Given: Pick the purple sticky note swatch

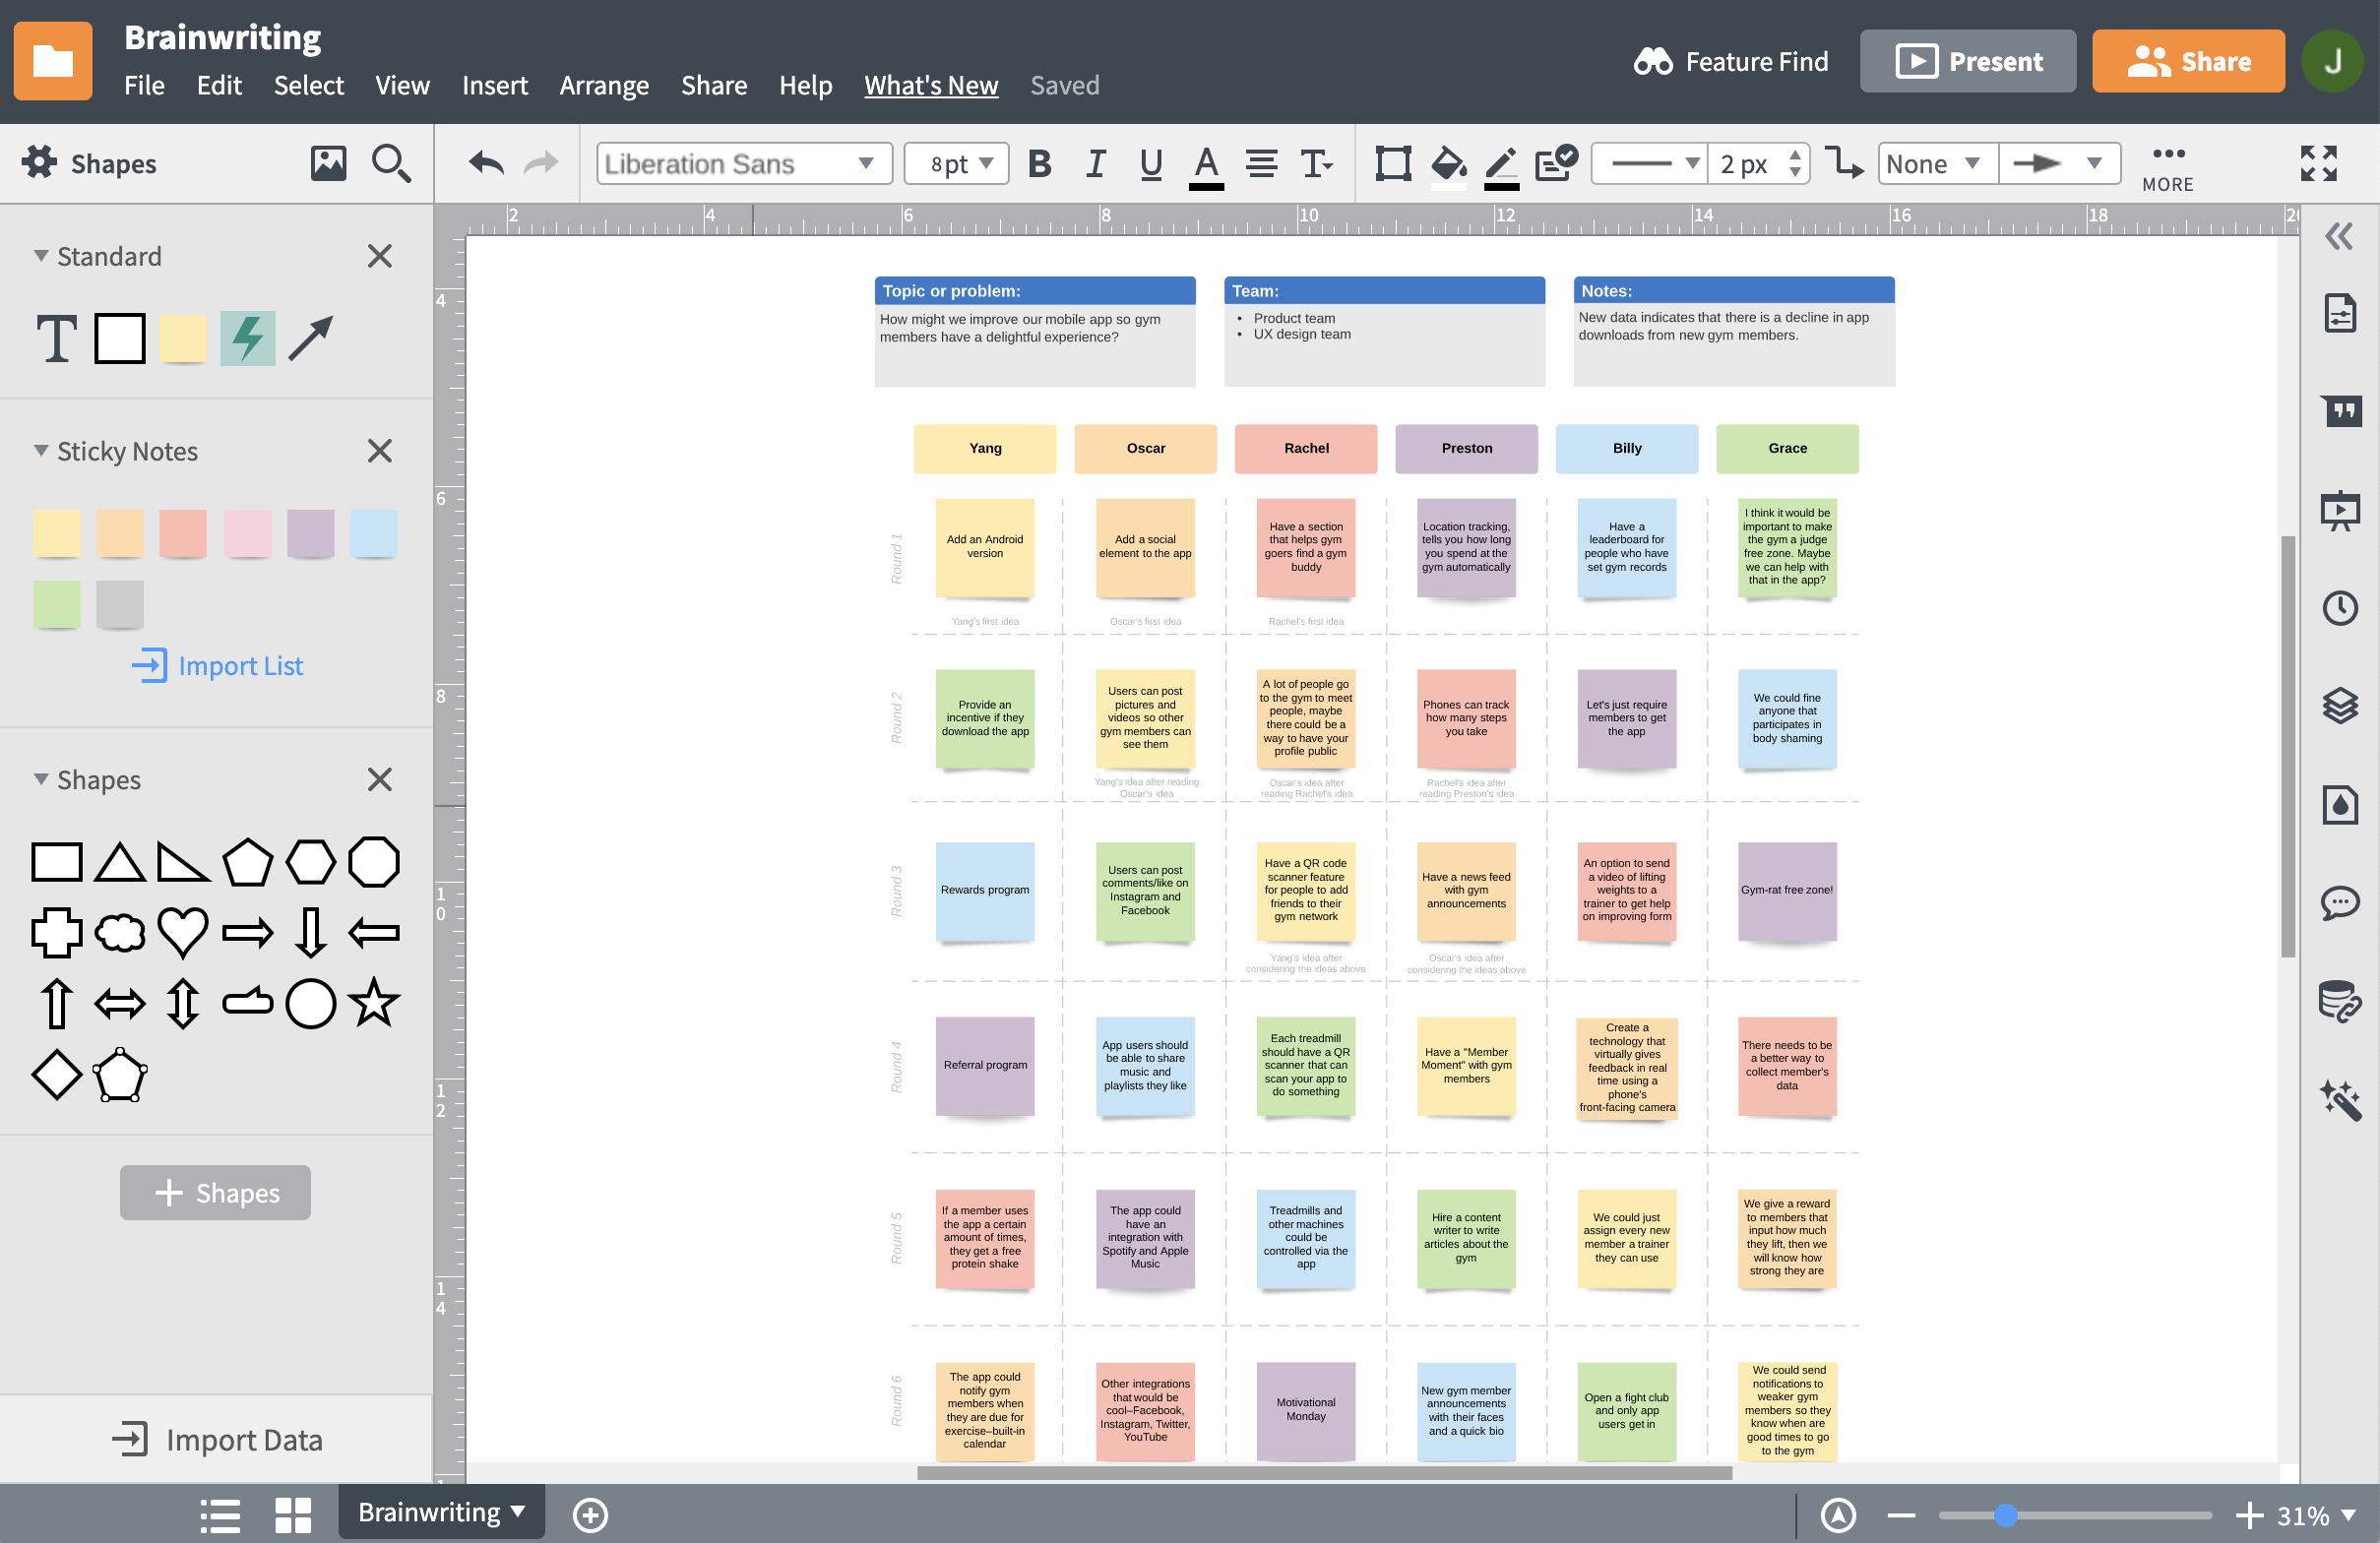Looking at the screenshot, I should pos(310,533).
